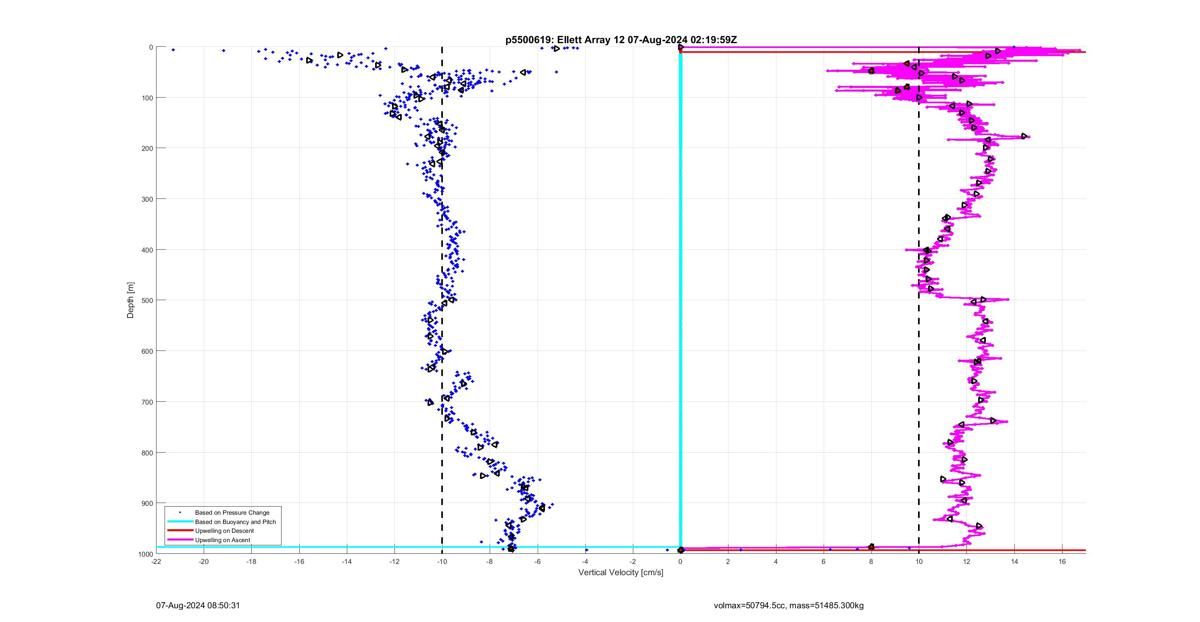1200x622 pixels.
Task: Click velocity axis tick label '-14'
Action: 347,562
